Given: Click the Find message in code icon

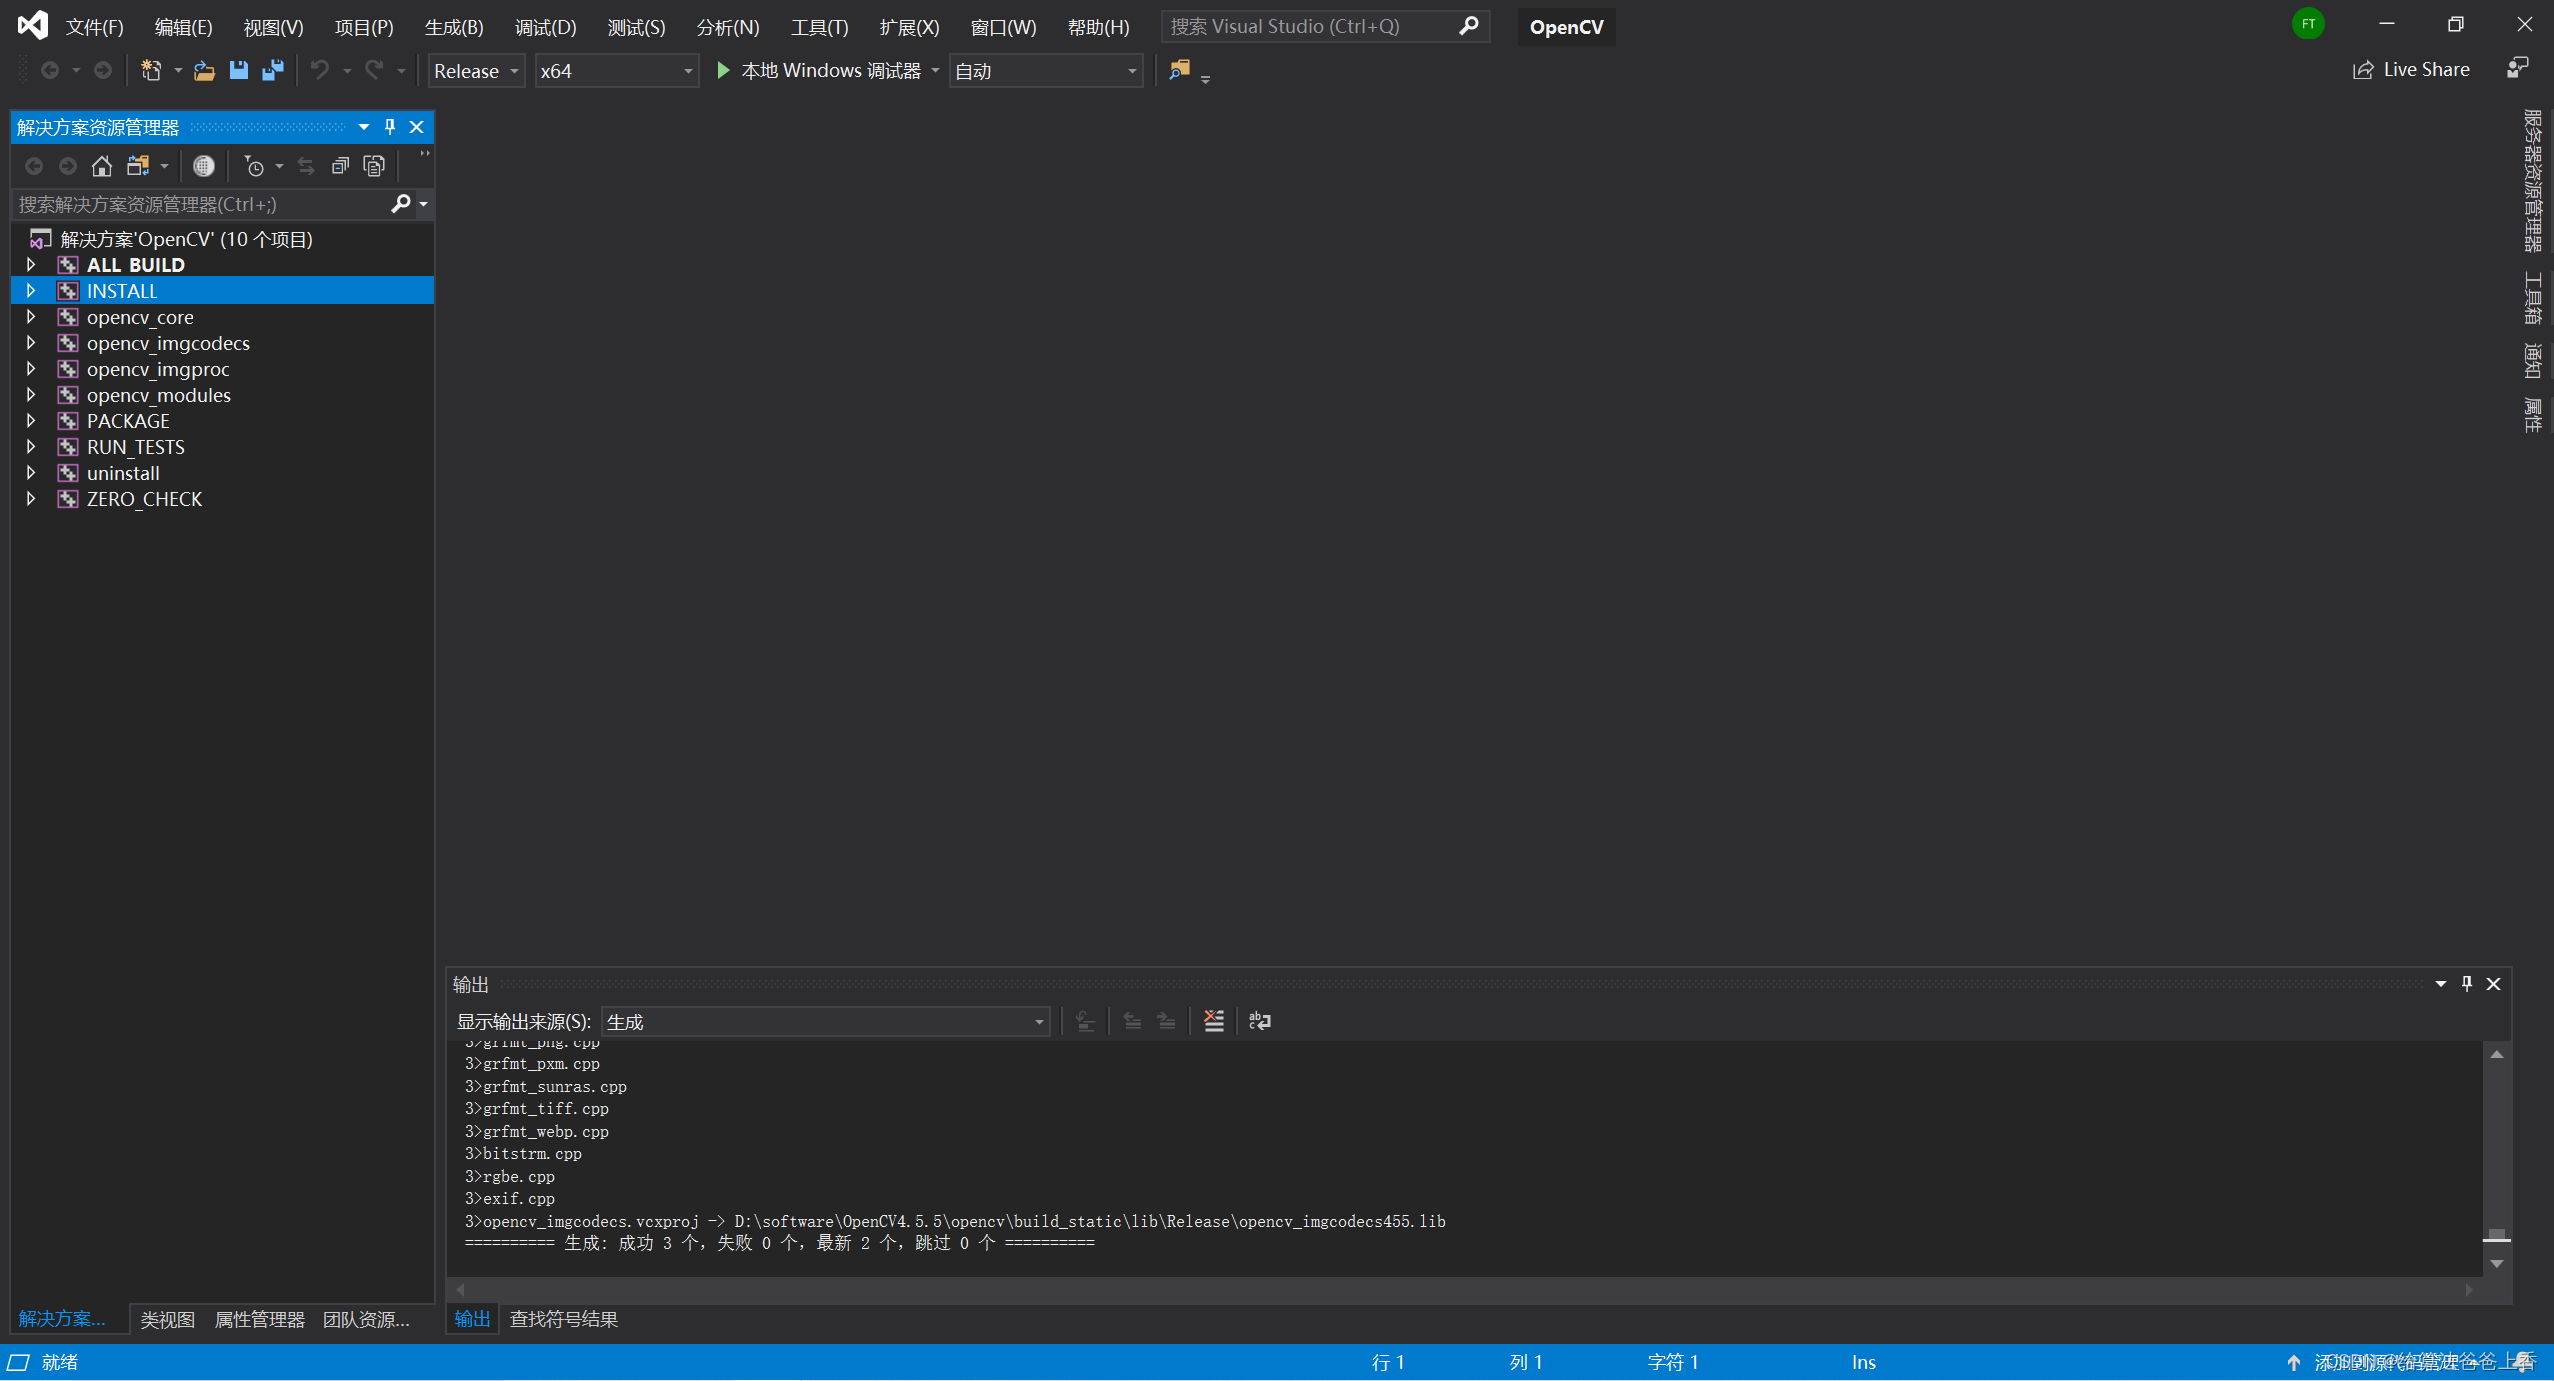Looking at the screenshot, I should (1085, 1021).
